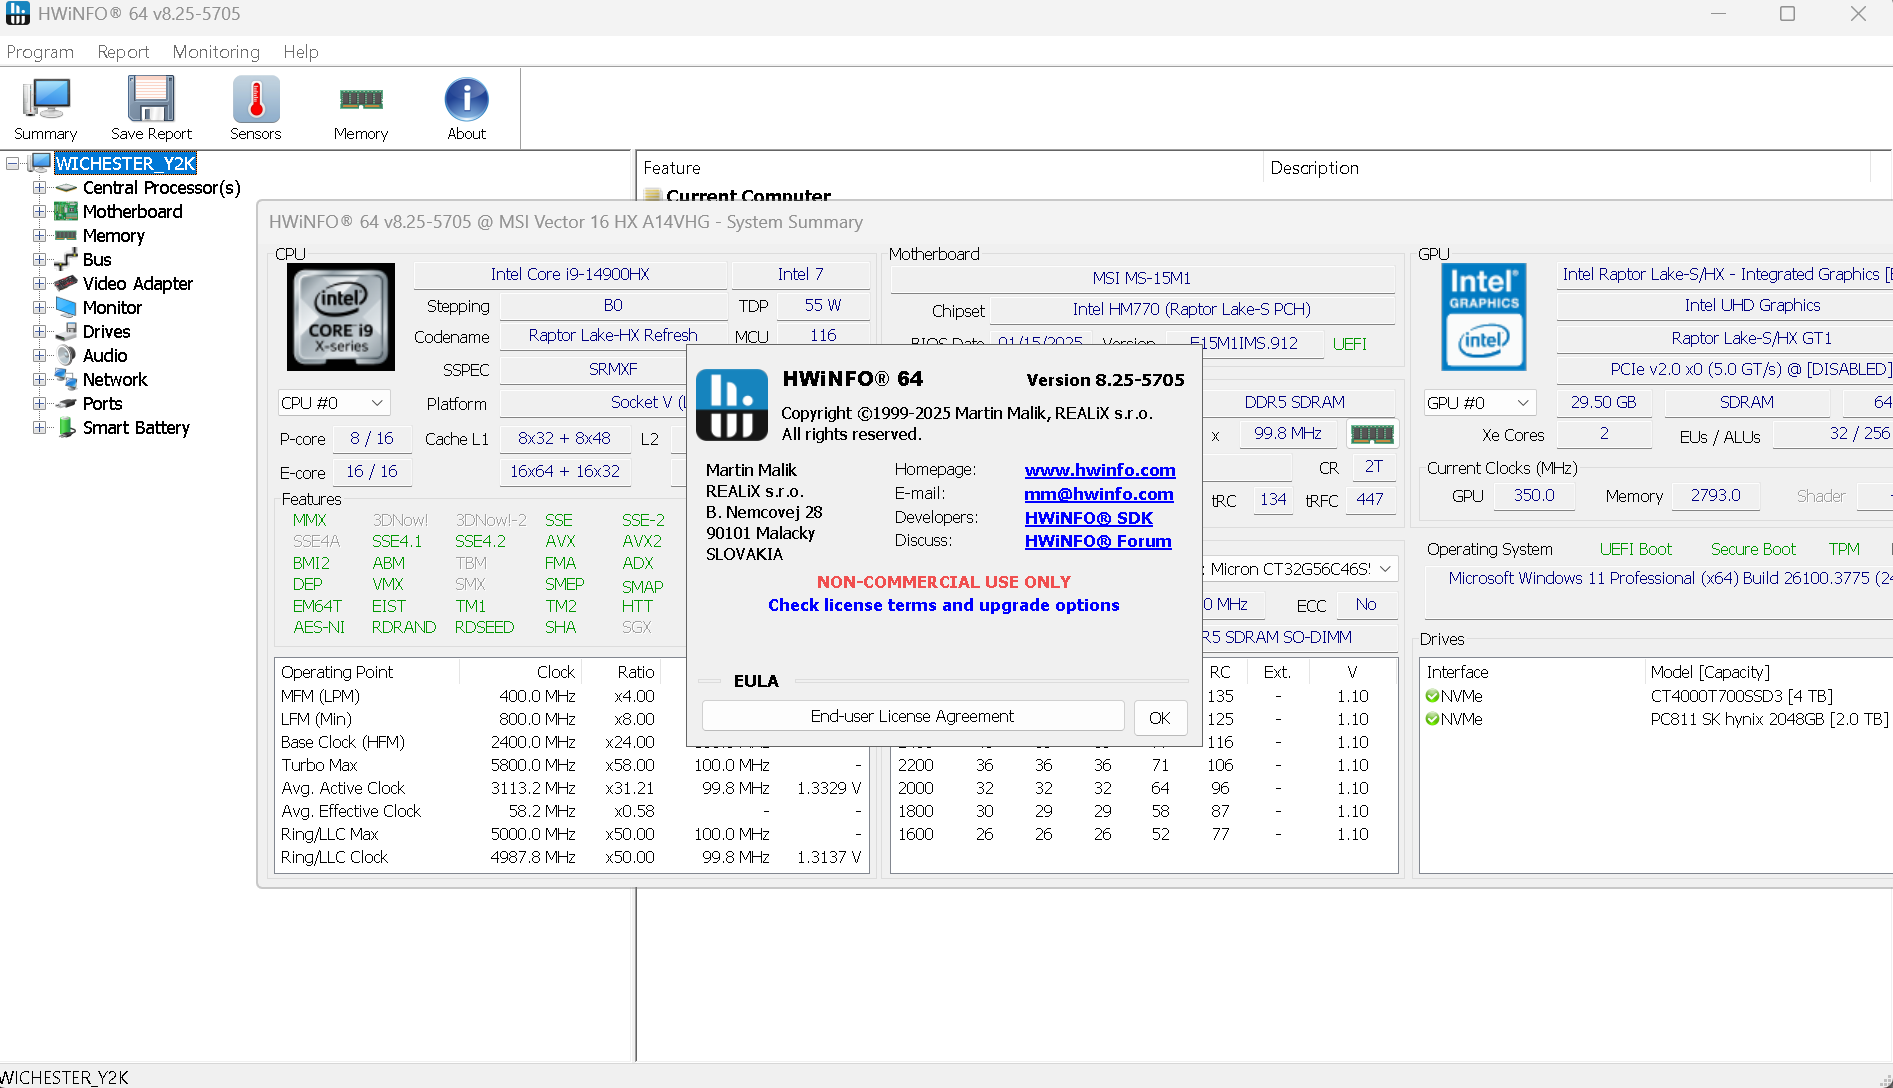Open the HWiNFO Forum link
Viewport: 1893px width, 1088px height.
click(x=1098, y=541)
